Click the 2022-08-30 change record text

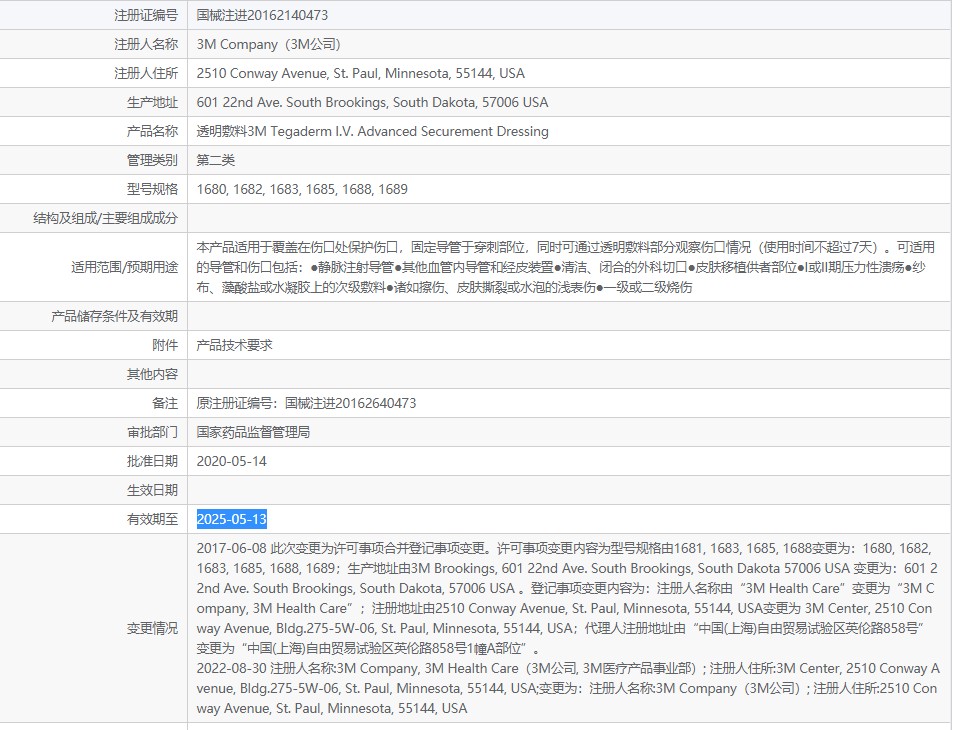568,688
